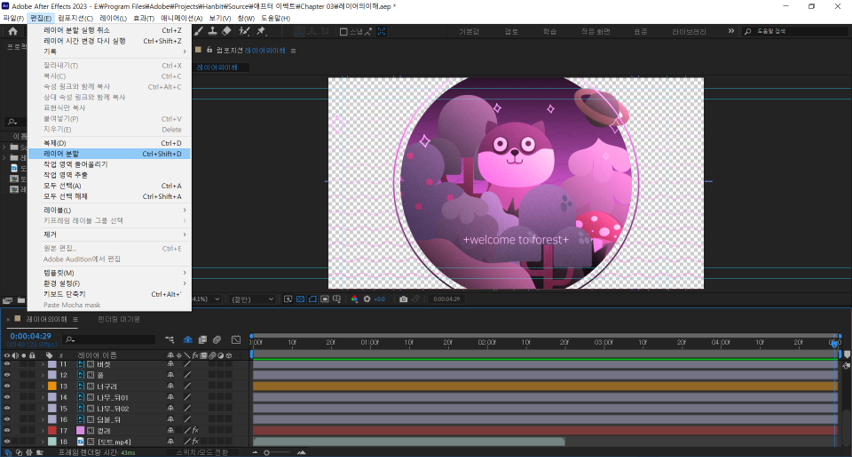Open 레이블 label submenu
The image size is (852, 457).
click(x=109, y=210)
